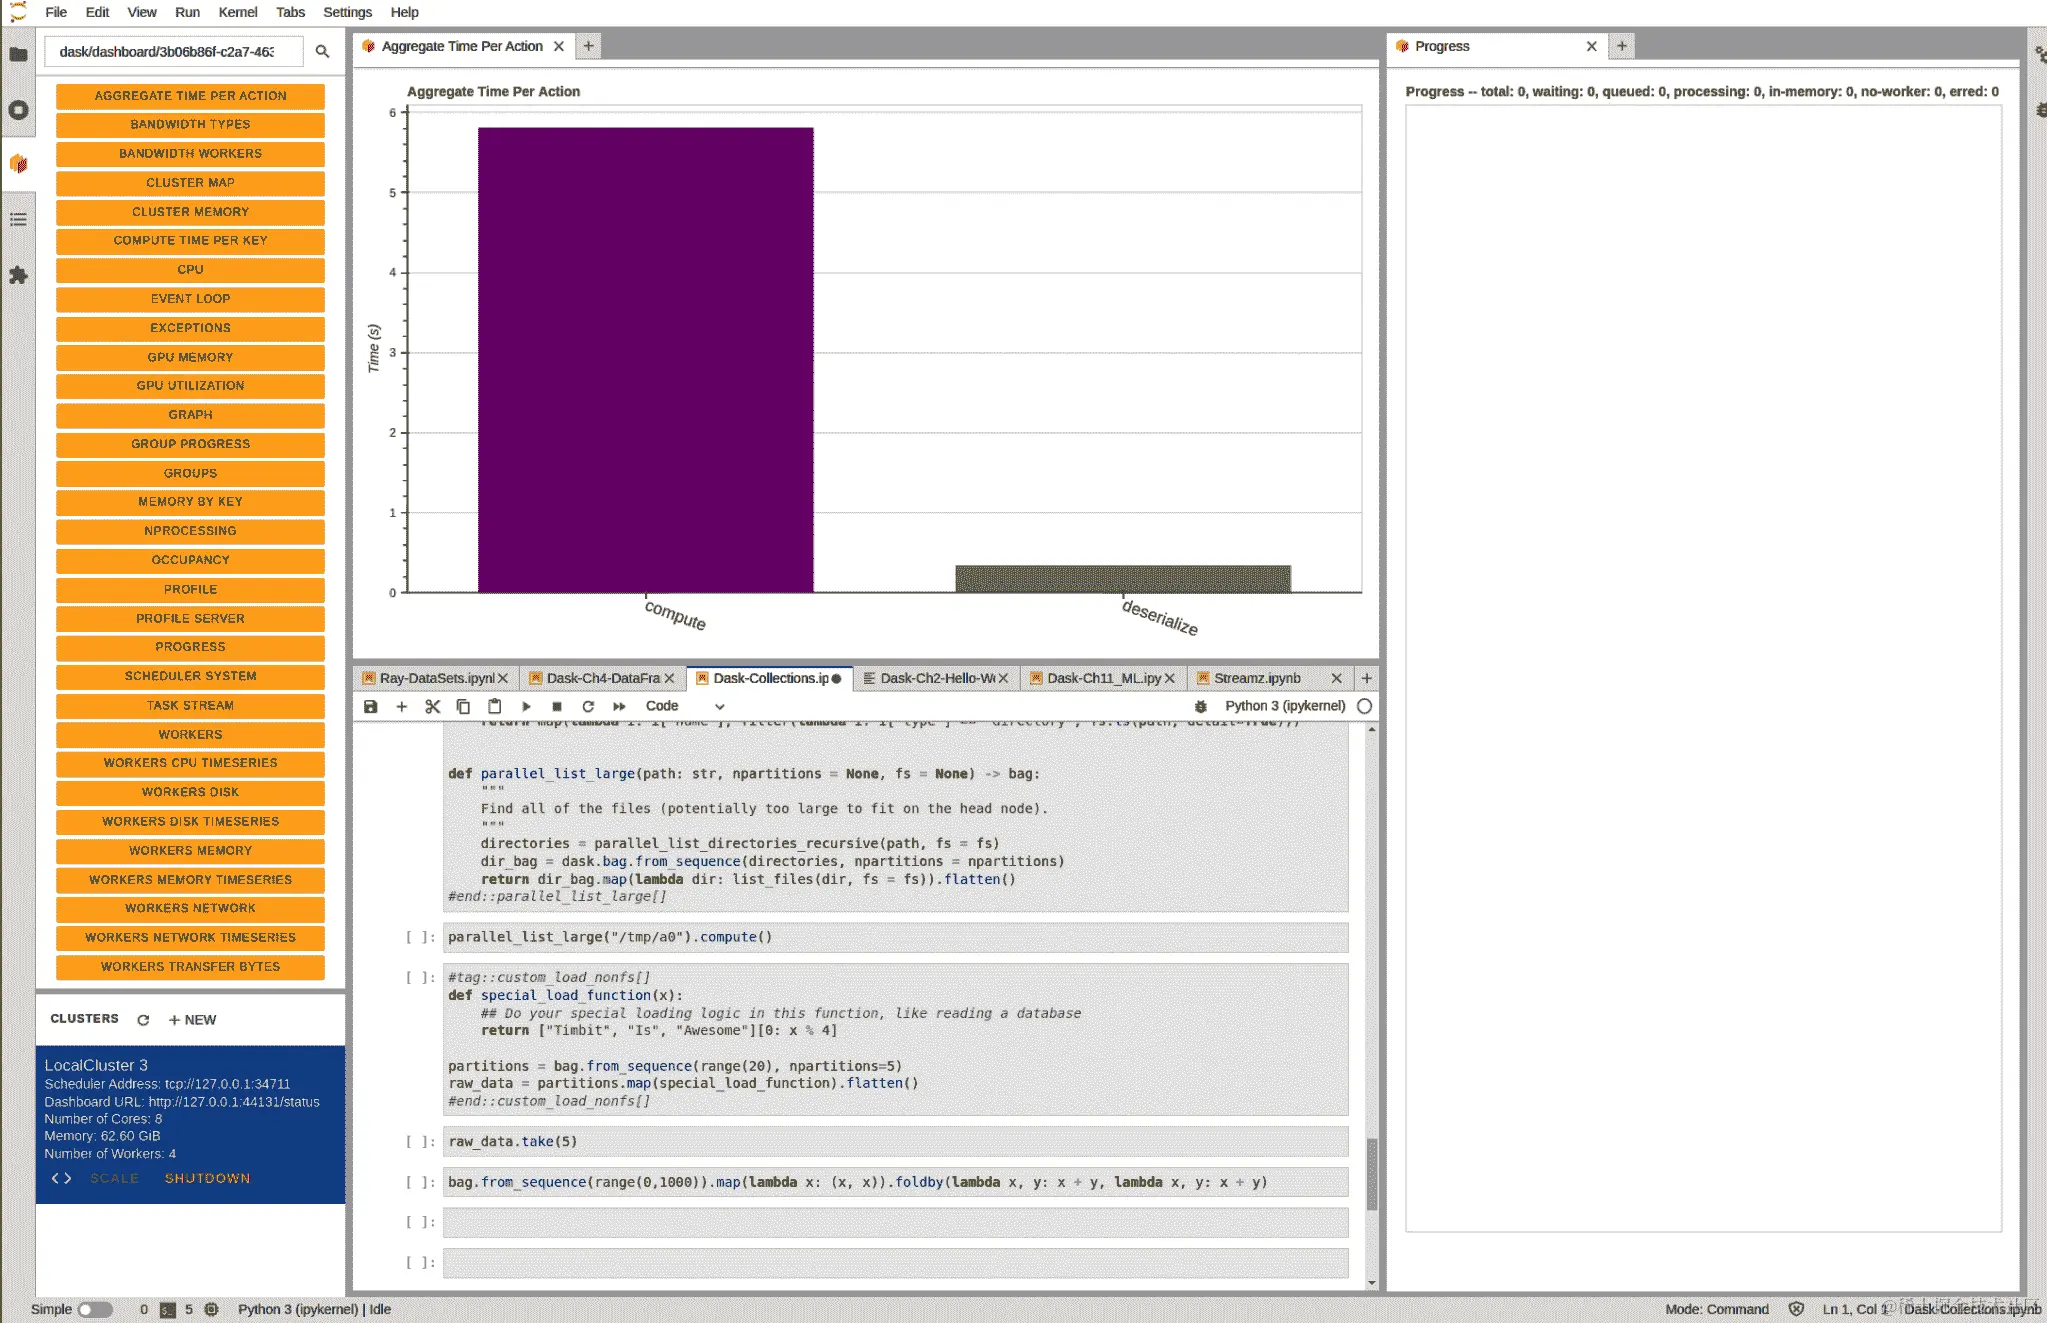Image resolution: width=2047 pixels, height=1323 pixels.
Task: Click the search icon beside dashboard URL field
Action: click(x=322, y=51)
